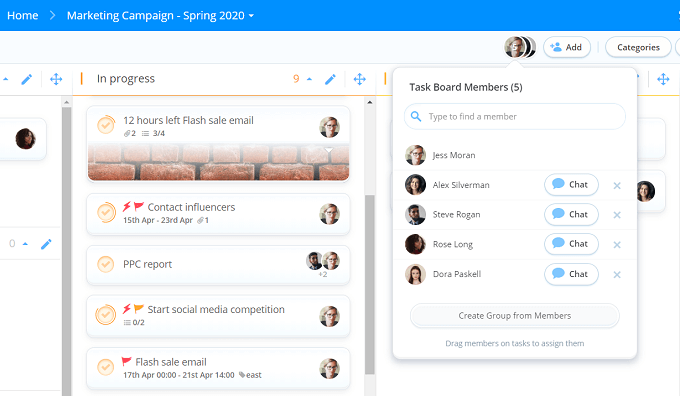This screenshot has height=396, width=680.
Task: Open Marketing Campaign - Spring 2020 dropdown
Action: (x=160, y=16)
